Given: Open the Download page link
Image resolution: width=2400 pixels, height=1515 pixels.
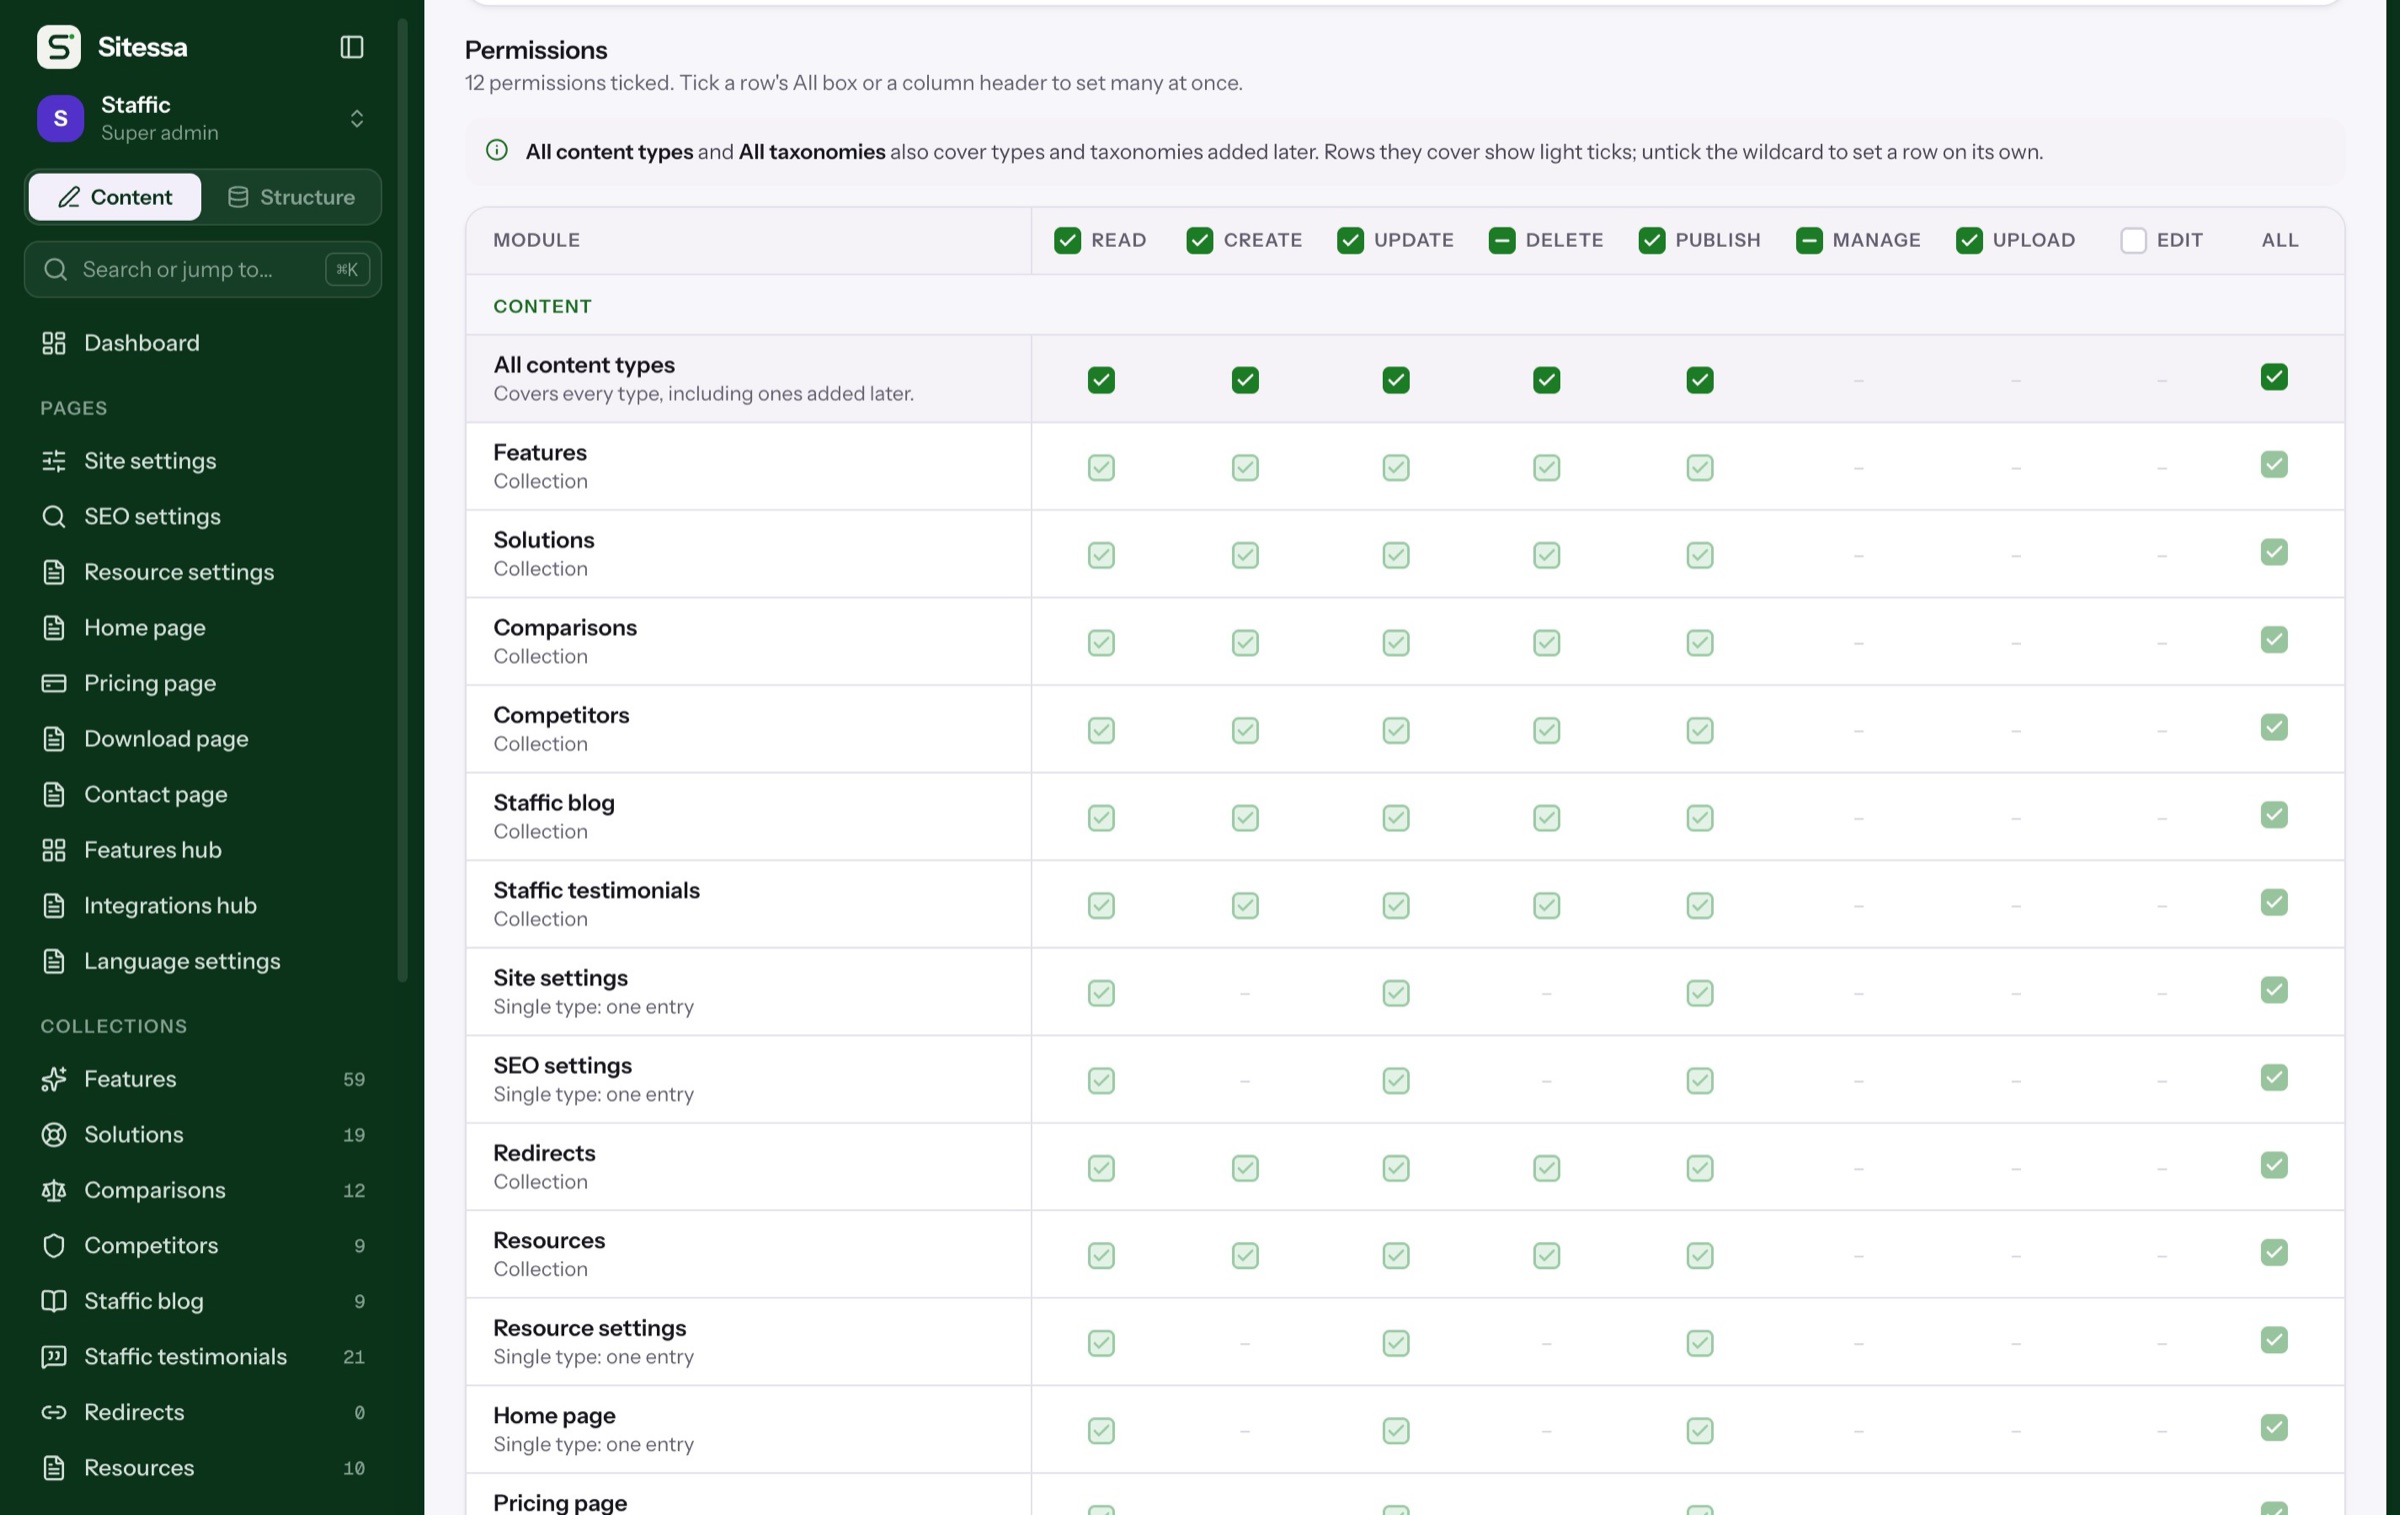Looking at the screenshot, I should pos(203,739).
